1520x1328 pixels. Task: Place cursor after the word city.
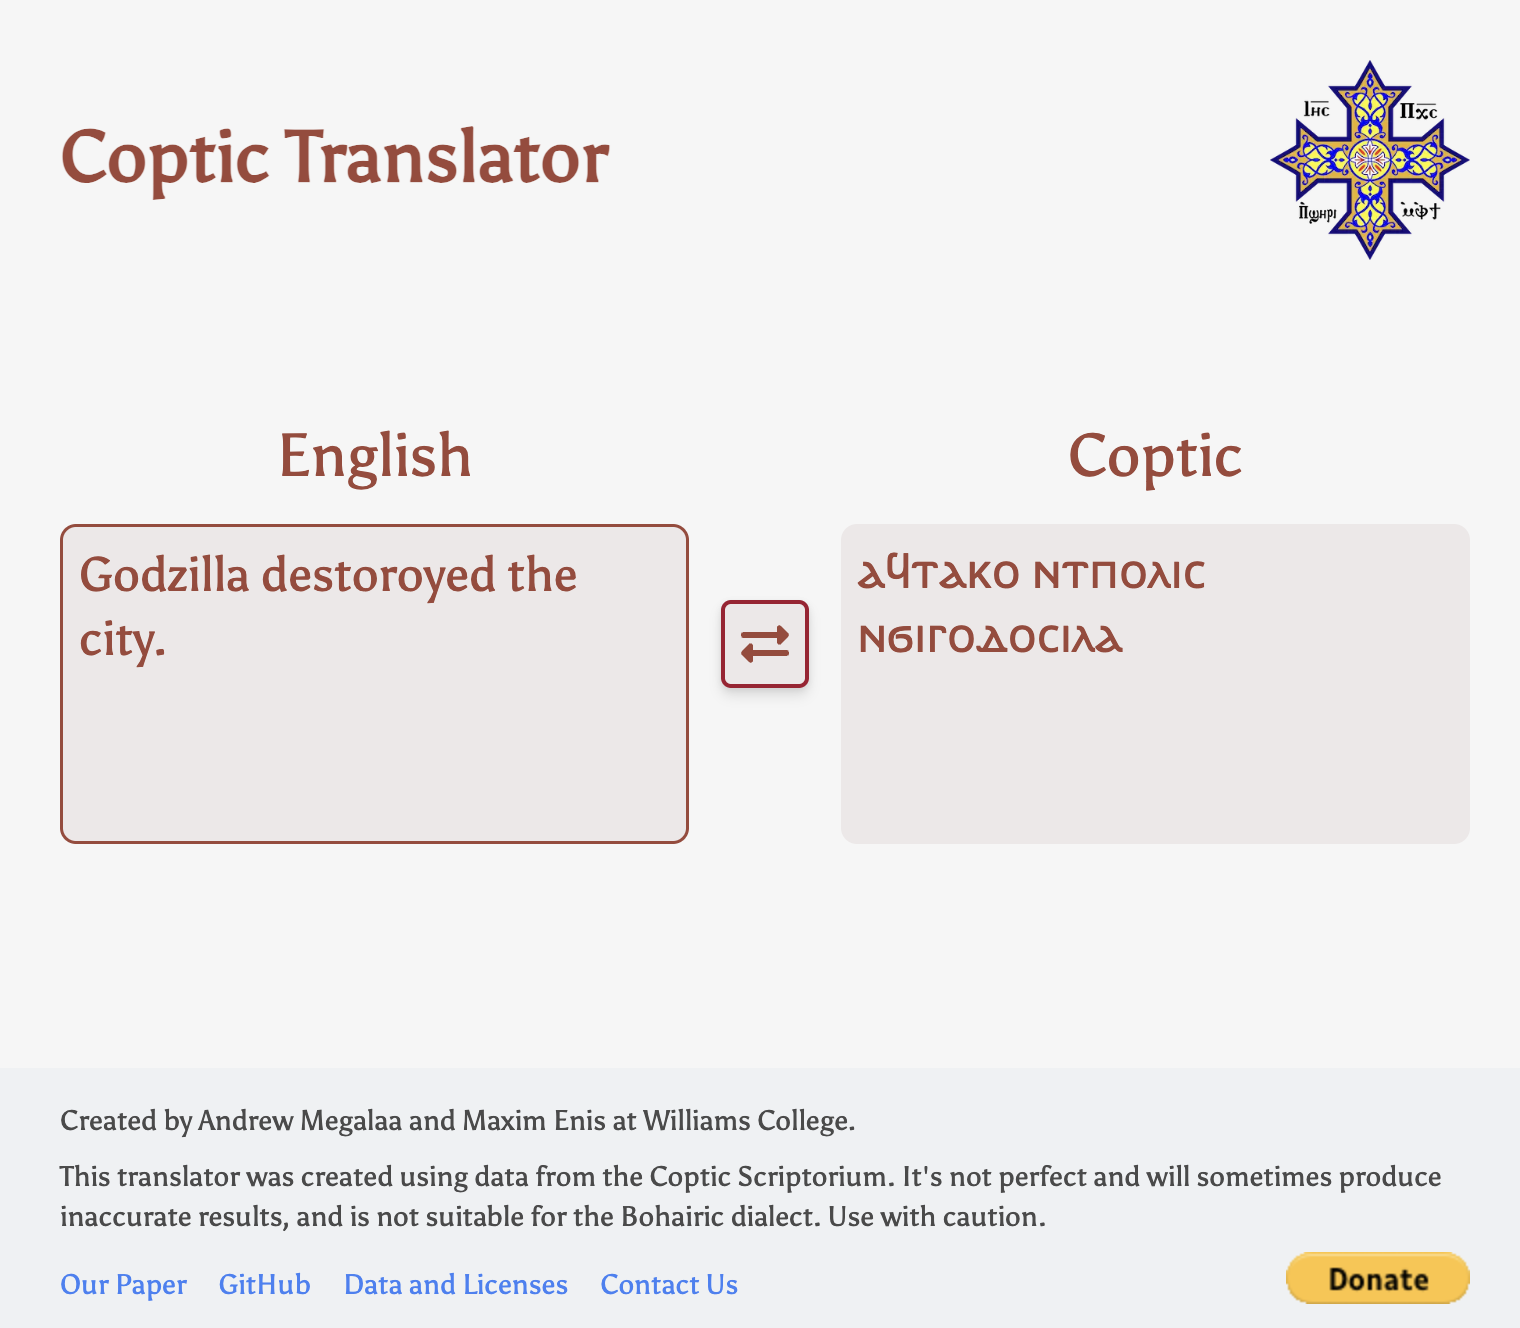pyautogui.click(x=166, y=640)
